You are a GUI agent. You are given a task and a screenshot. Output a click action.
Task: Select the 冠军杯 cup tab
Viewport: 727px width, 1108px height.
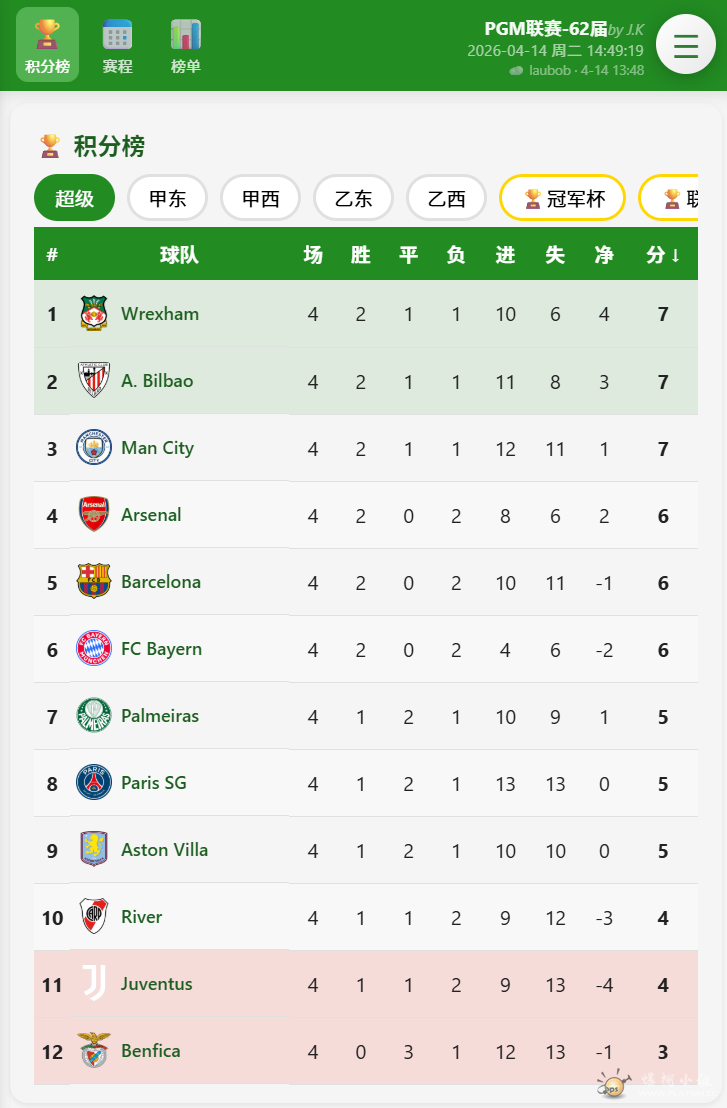tap(562, 198)
